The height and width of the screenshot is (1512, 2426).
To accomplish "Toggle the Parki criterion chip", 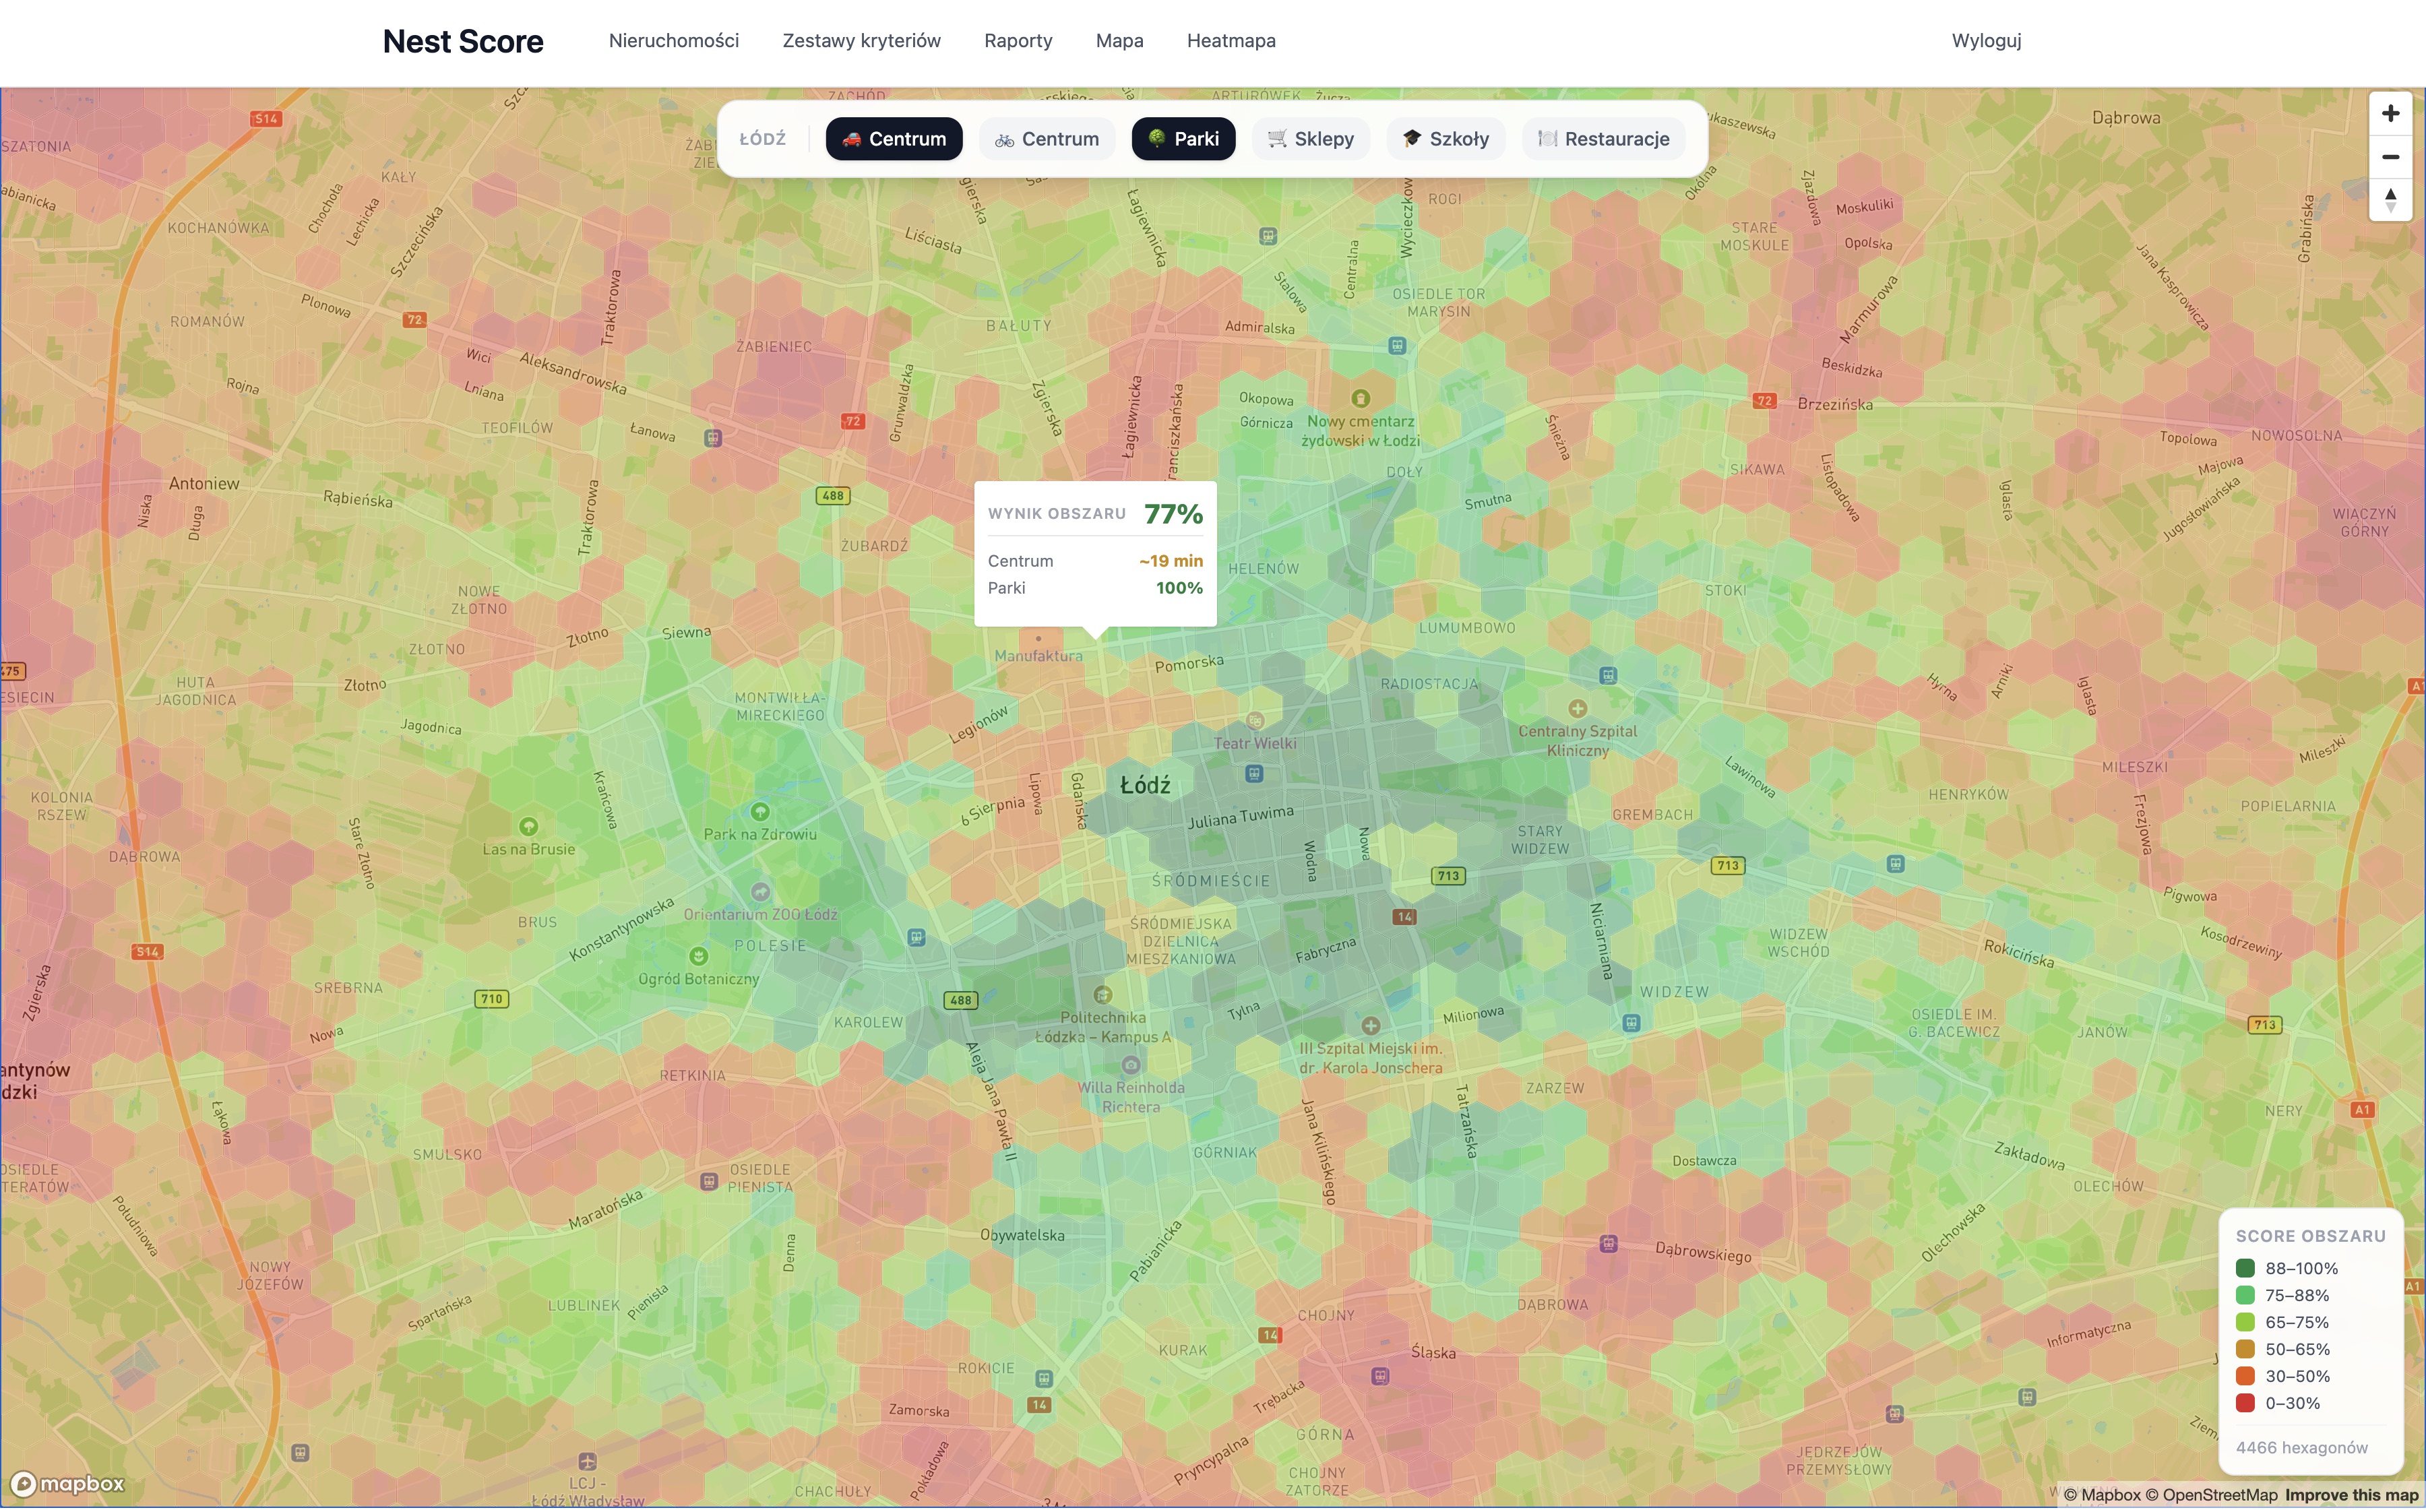I will pos(1183,139).
